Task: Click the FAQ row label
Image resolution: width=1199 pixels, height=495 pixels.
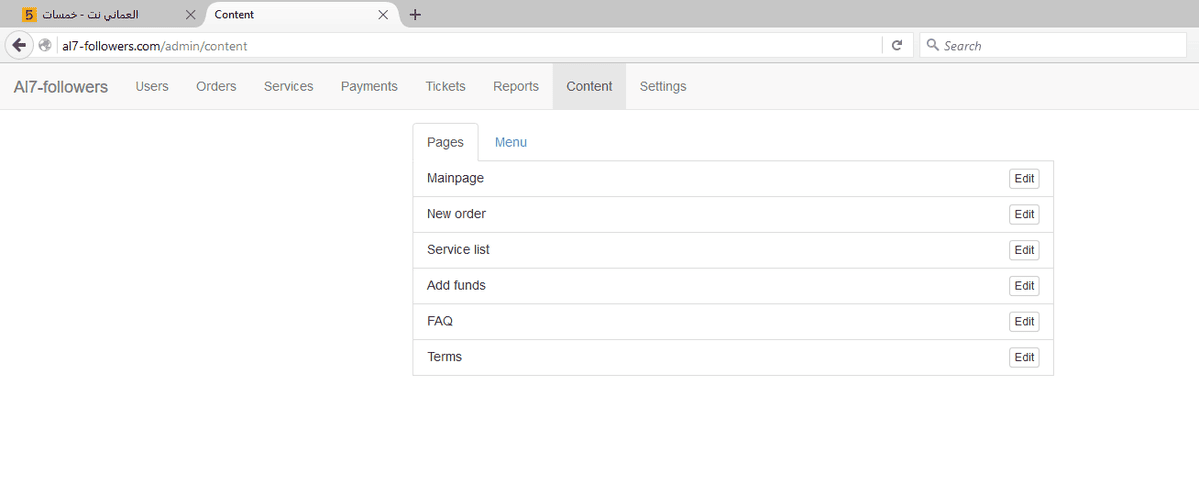Action: point(440,321)
